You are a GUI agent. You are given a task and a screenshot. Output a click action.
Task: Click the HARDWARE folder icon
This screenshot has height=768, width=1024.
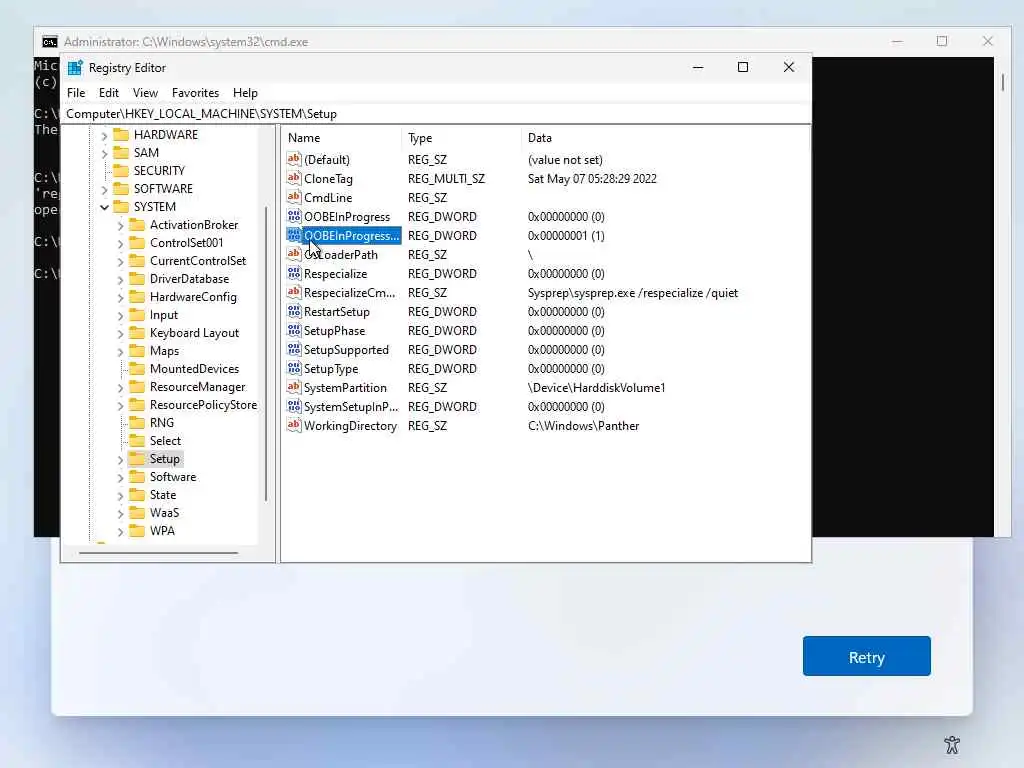(121, 135)
